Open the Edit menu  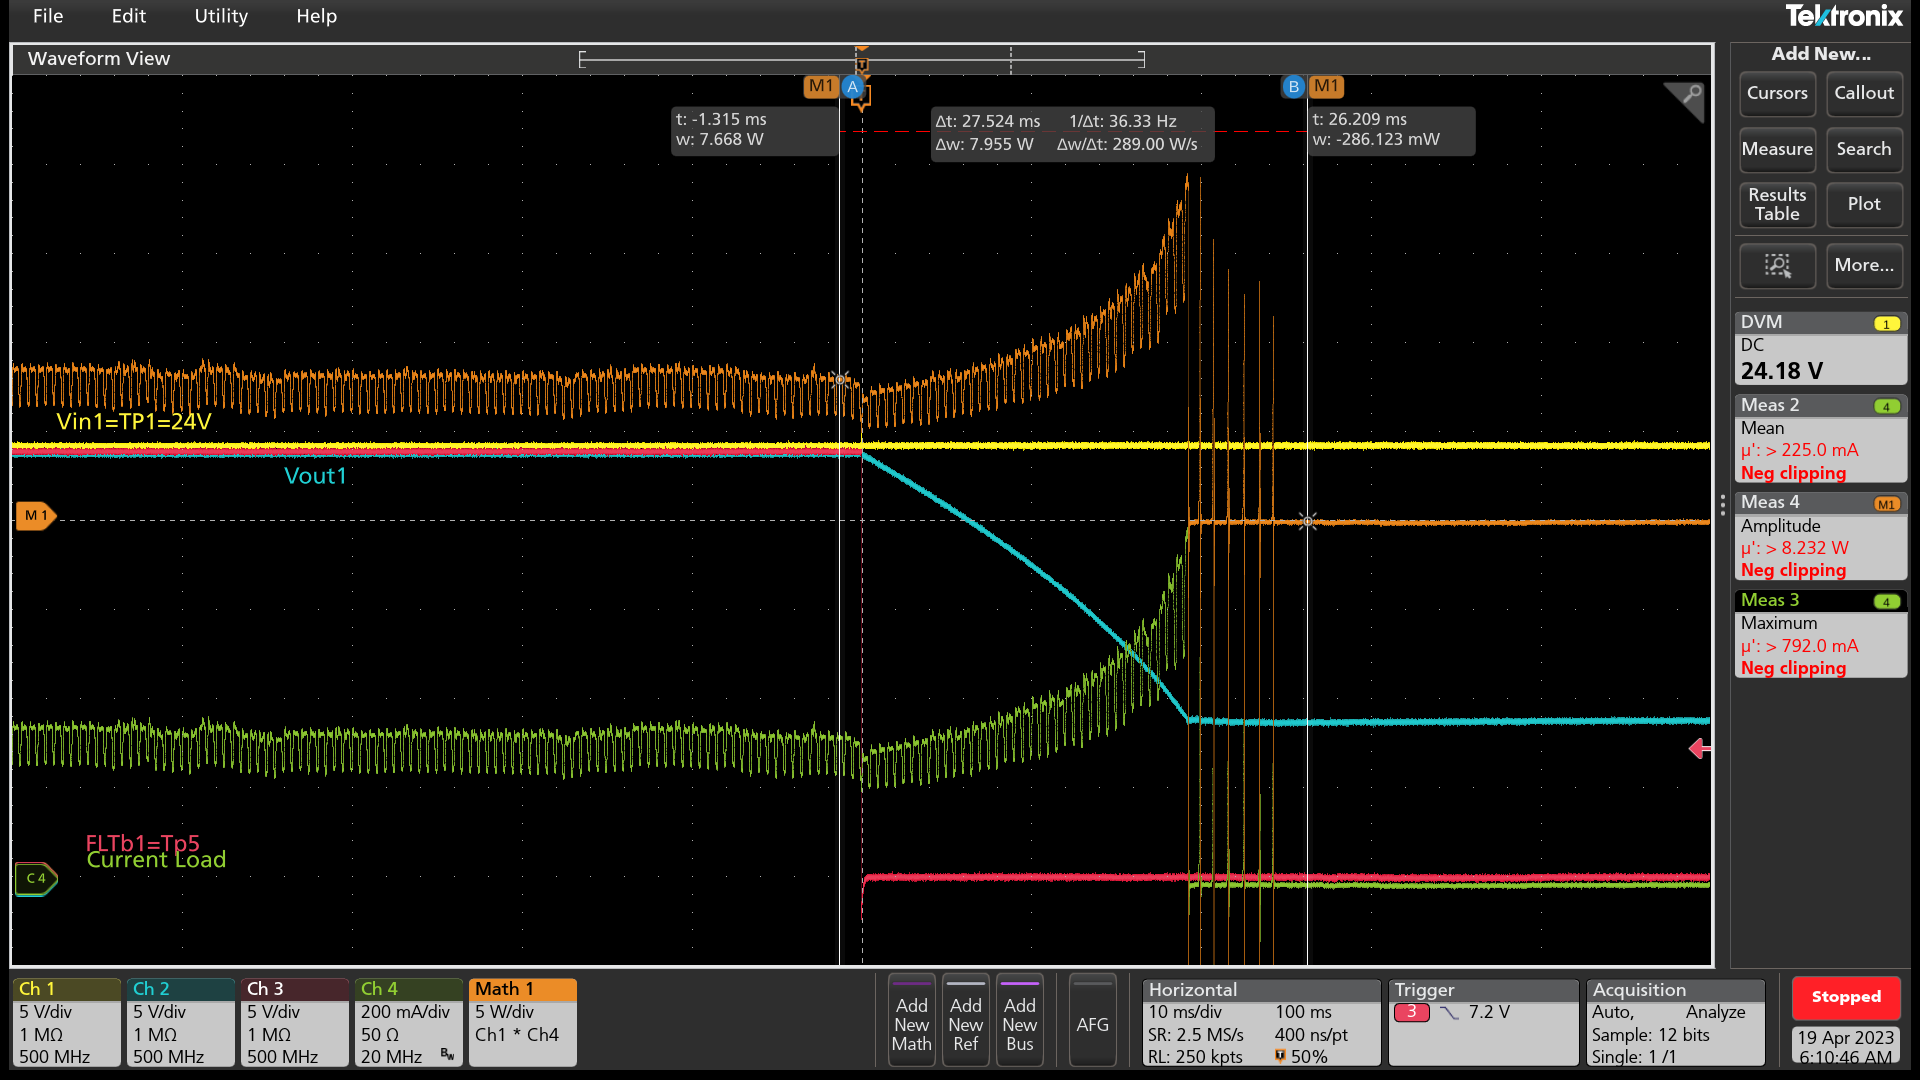129,16
